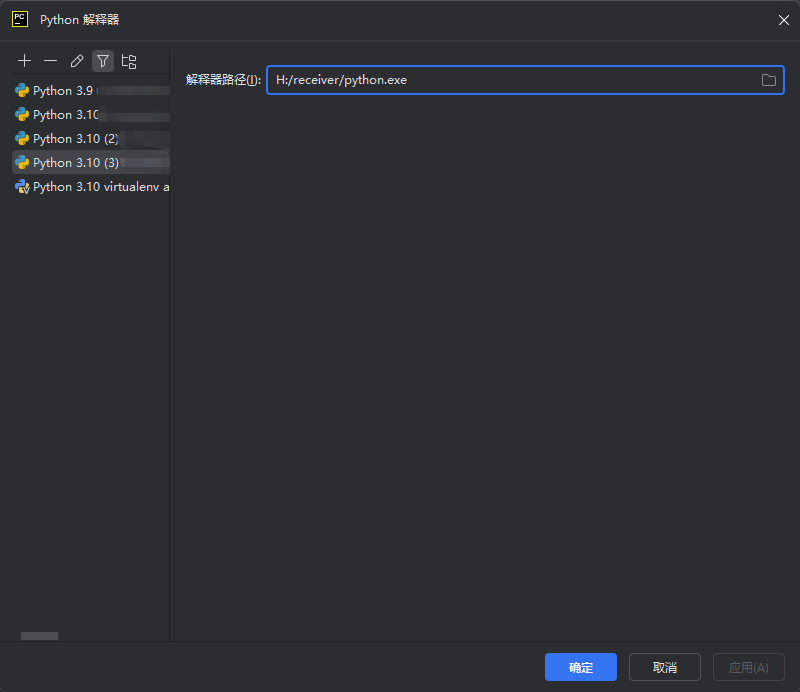Rename interpreter using the pencil icon
800x692 pixels.
point(77,61)
